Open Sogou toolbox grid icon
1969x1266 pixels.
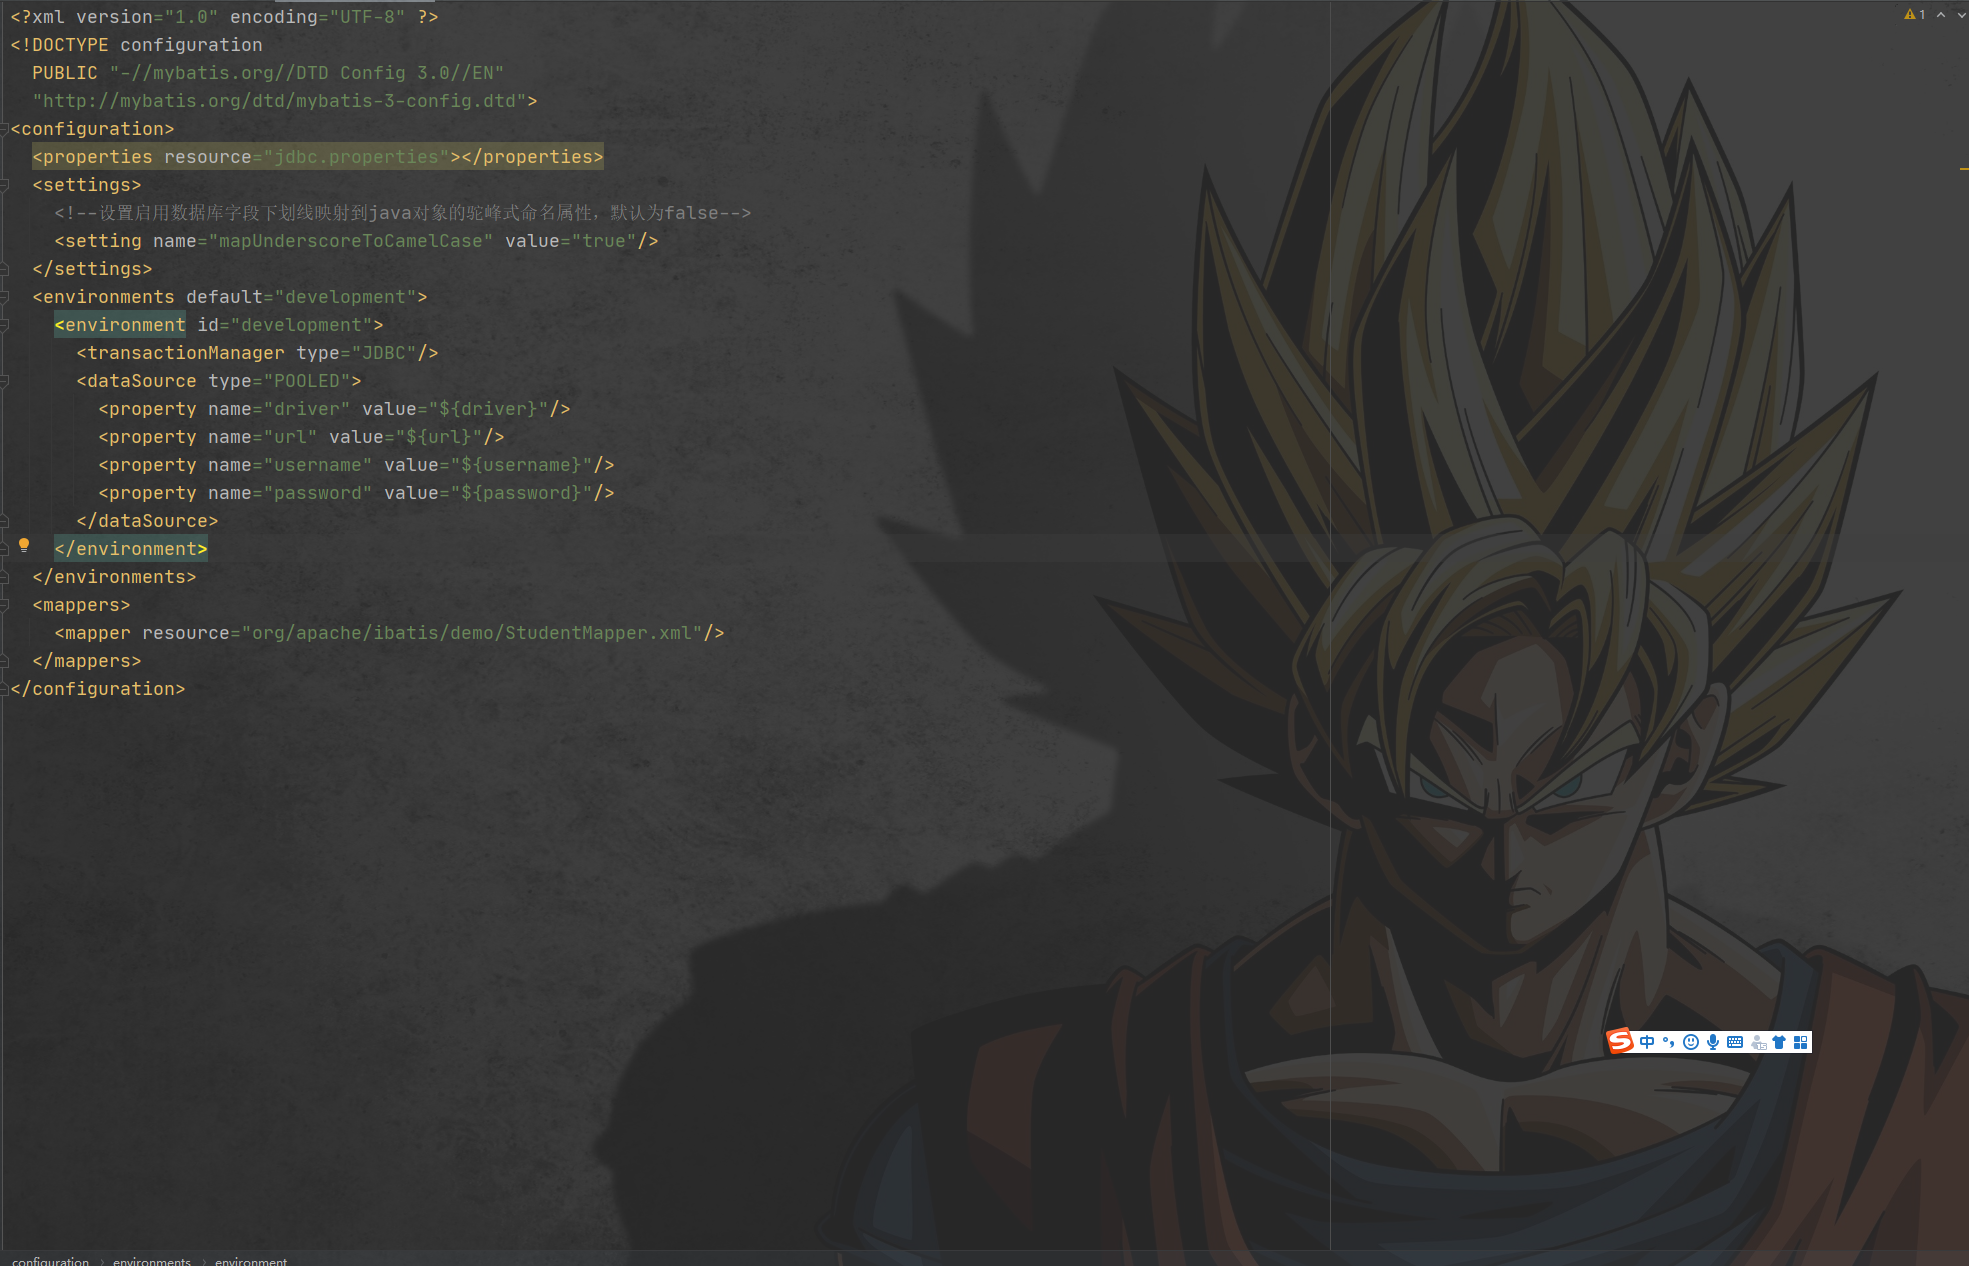point(1801,1042)
